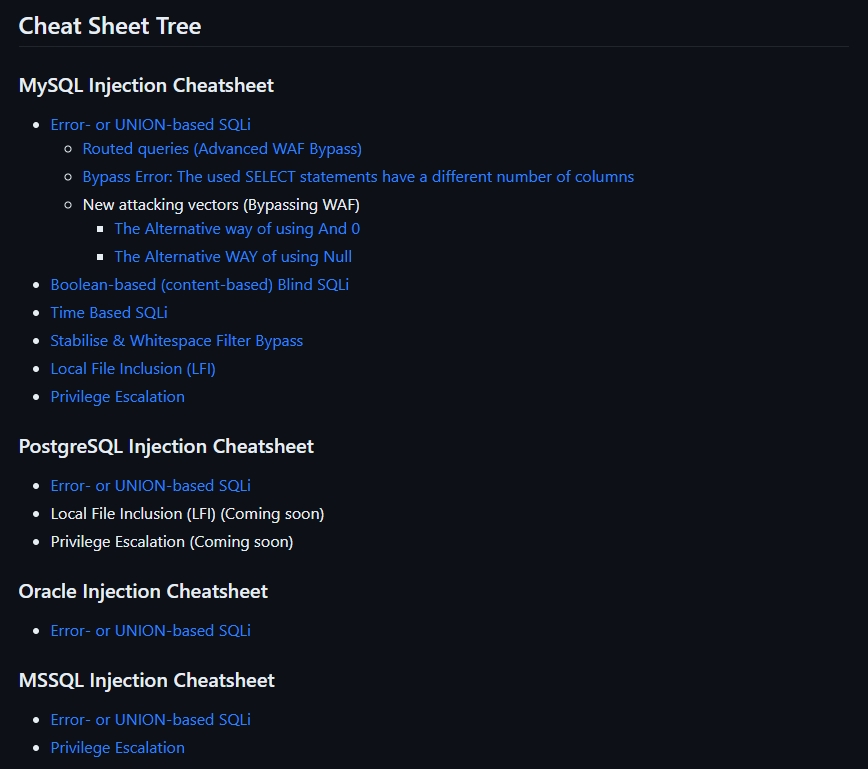Image resolution: width=868 pixels, height=769 pixels.
Task: Open Privilege Escalation link under MySQL section
Action: 117,396
